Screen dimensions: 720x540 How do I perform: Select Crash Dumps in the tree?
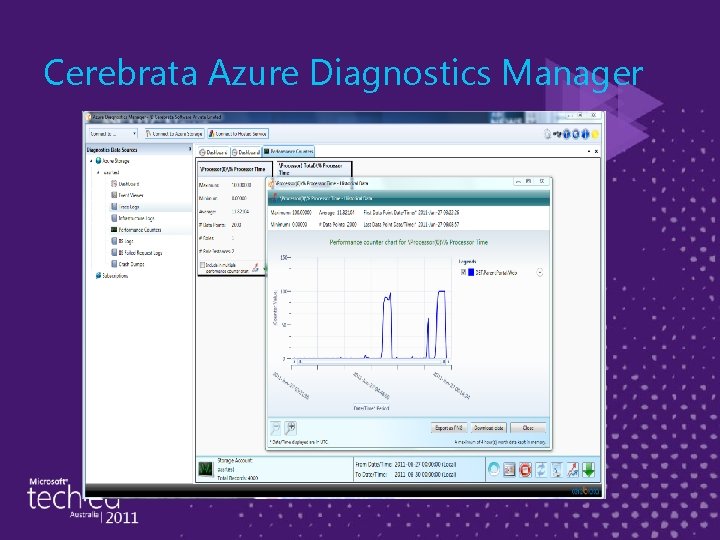click(131, 264)
